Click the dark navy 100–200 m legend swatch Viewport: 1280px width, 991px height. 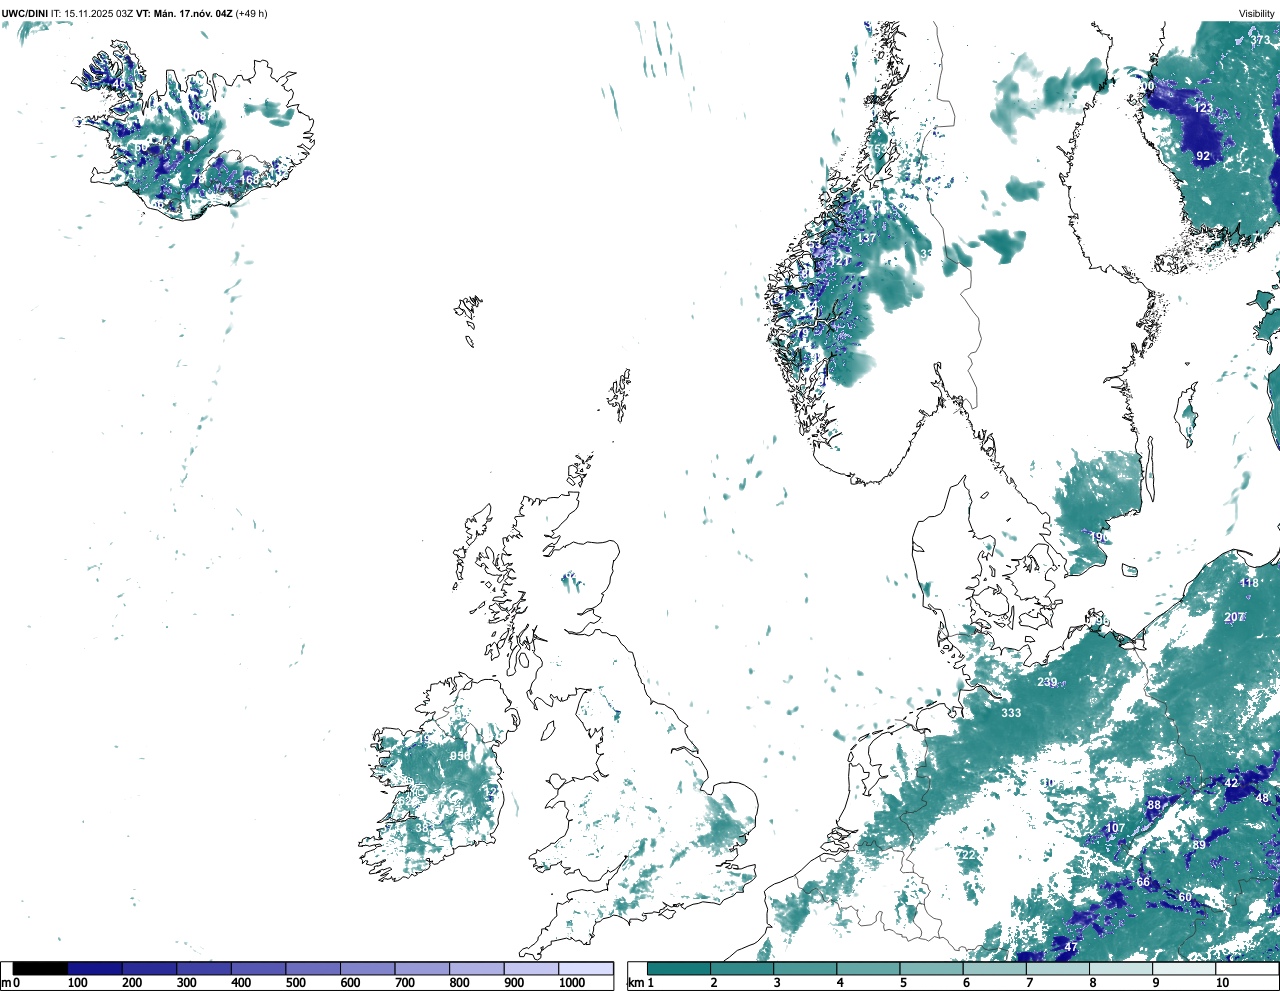[x=95, y=969]
